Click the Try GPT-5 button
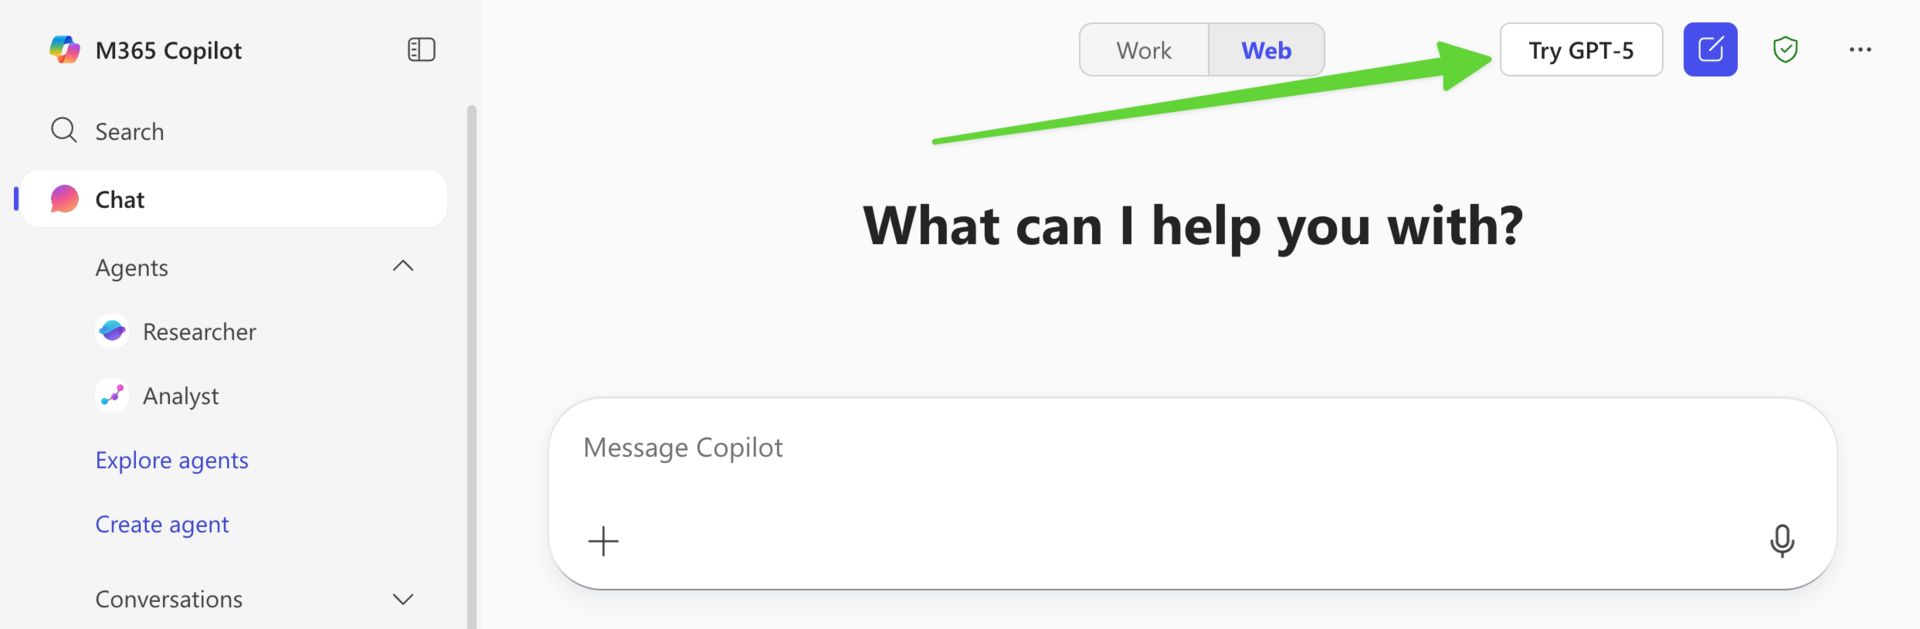1920x629 pixels. click(1581, 50)
